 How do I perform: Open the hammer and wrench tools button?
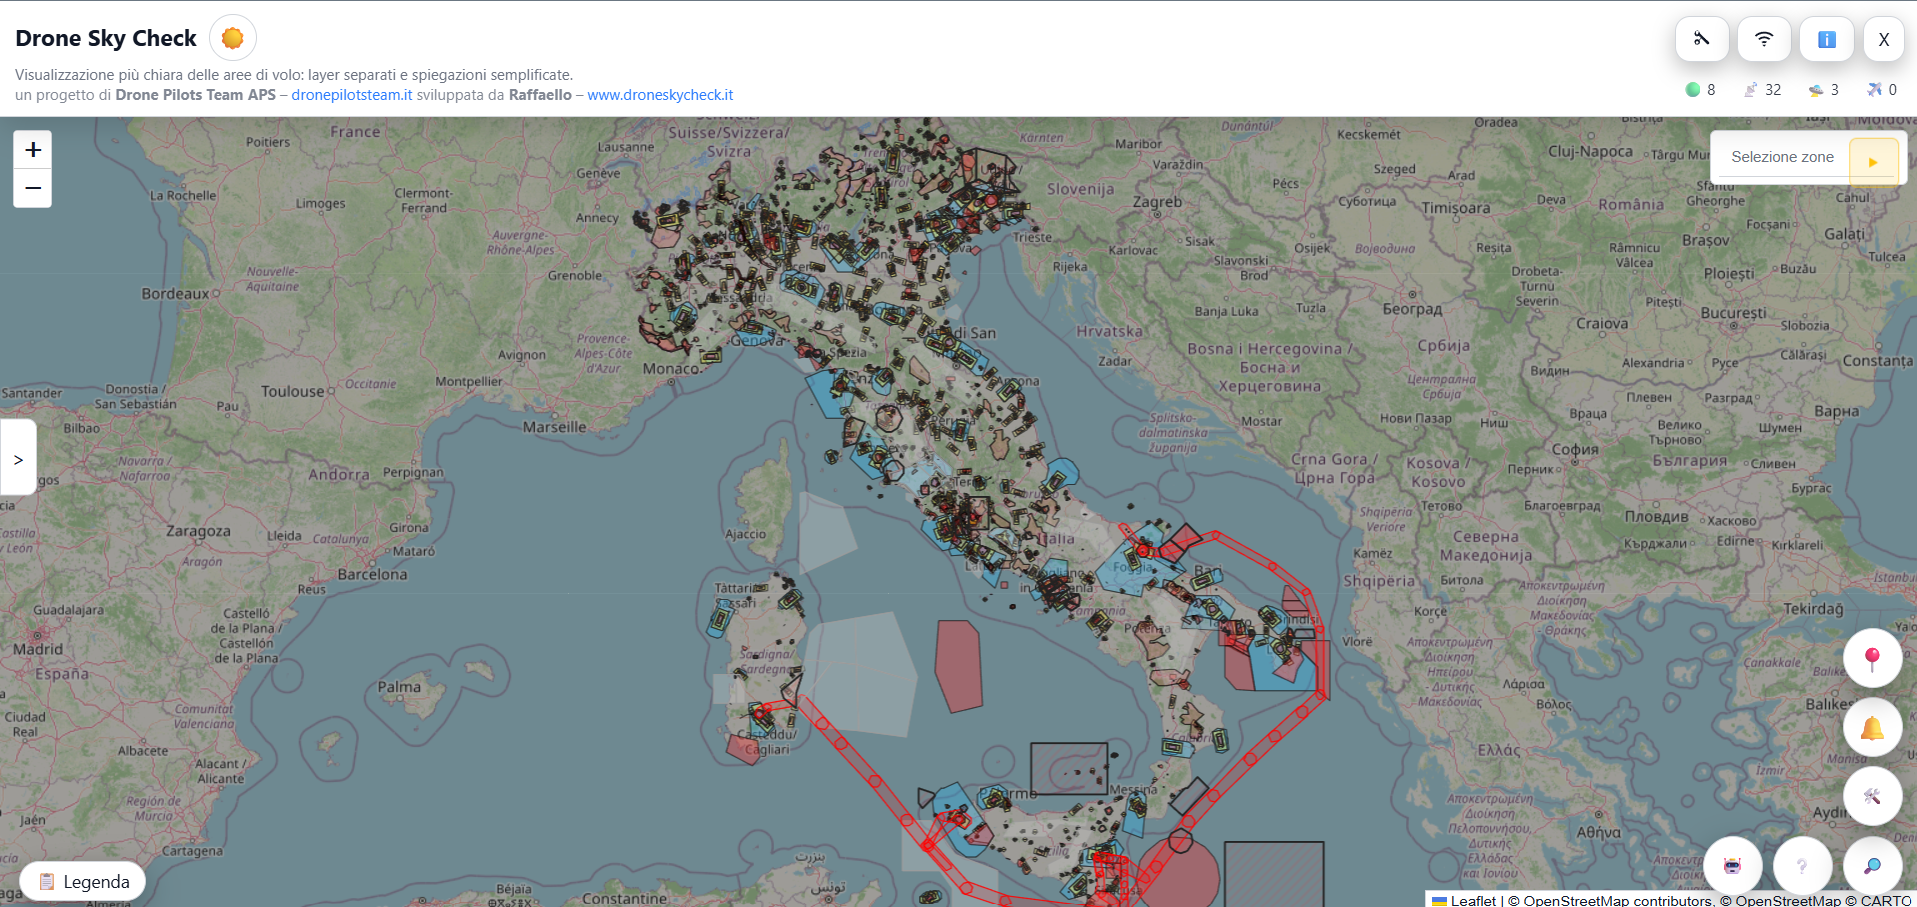click(1872, 796)
